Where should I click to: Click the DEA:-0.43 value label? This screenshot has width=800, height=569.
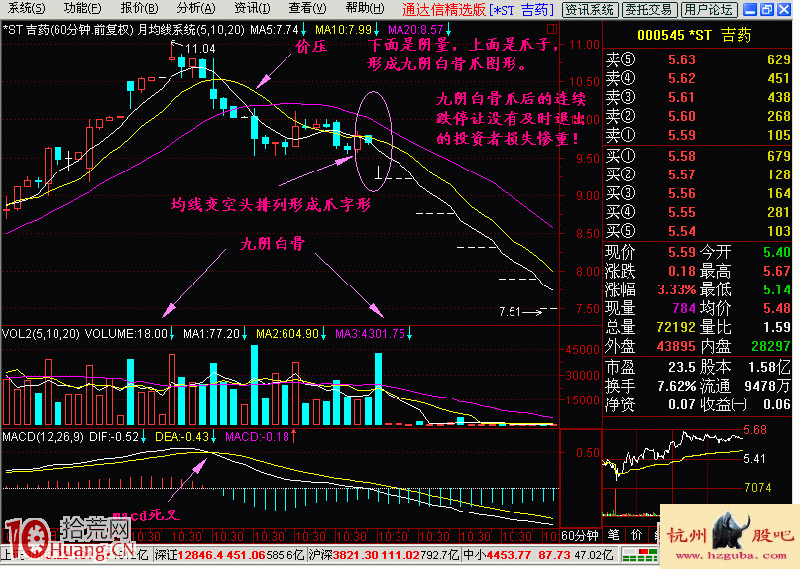tap(182, 437)
